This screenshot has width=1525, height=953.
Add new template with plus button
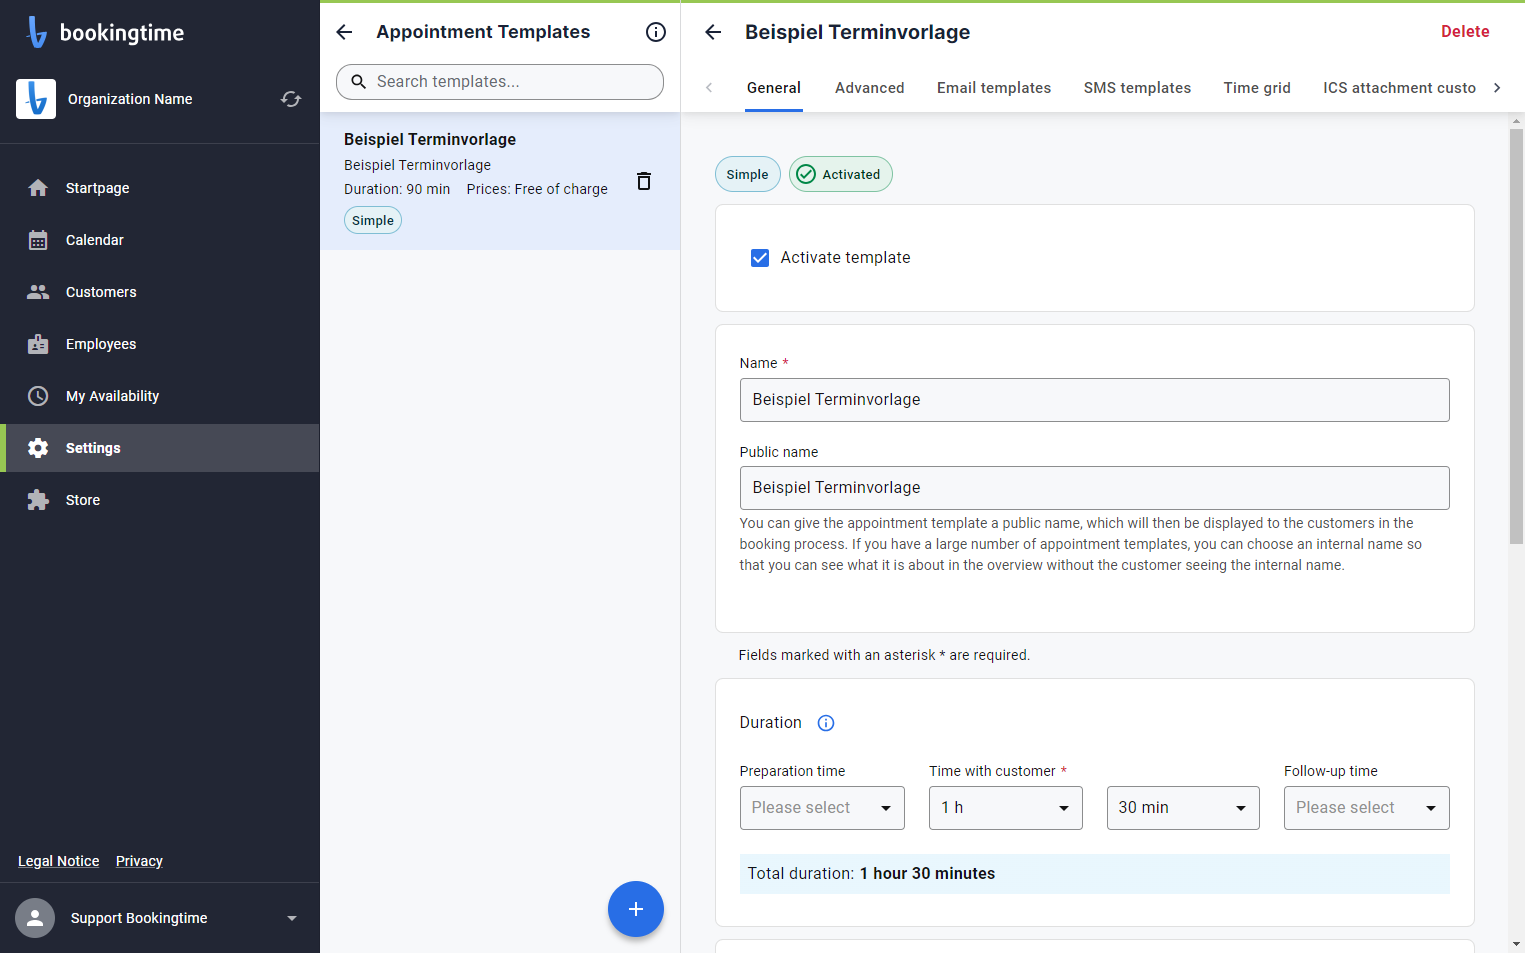pyautogui.click(x=636, y=909)
